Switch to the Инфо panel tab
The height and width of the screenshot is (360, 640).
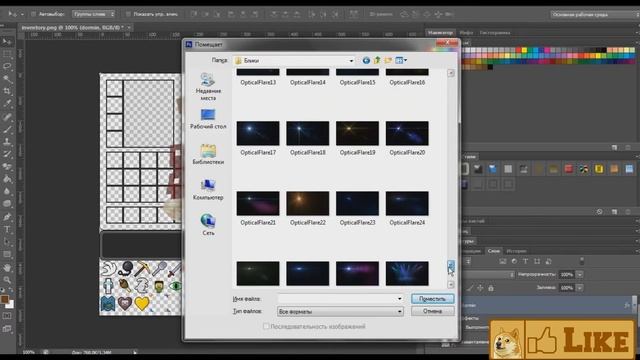[x=466, y=33]
